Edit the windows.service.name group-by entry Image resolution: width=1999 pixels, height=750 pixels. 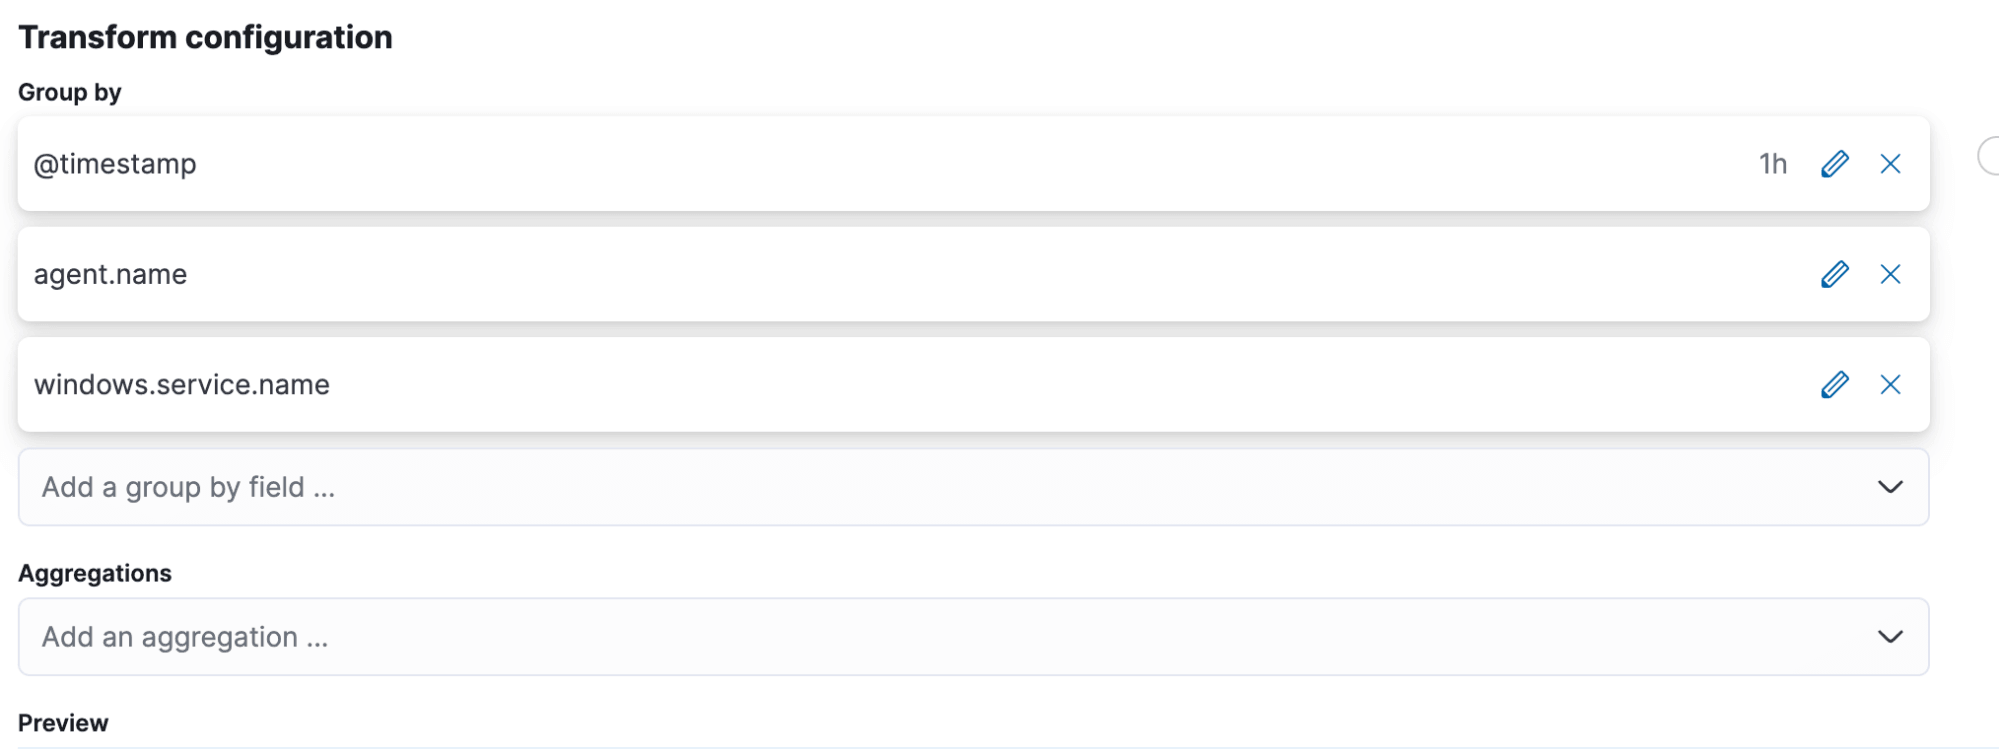(x=1834, y=385)
